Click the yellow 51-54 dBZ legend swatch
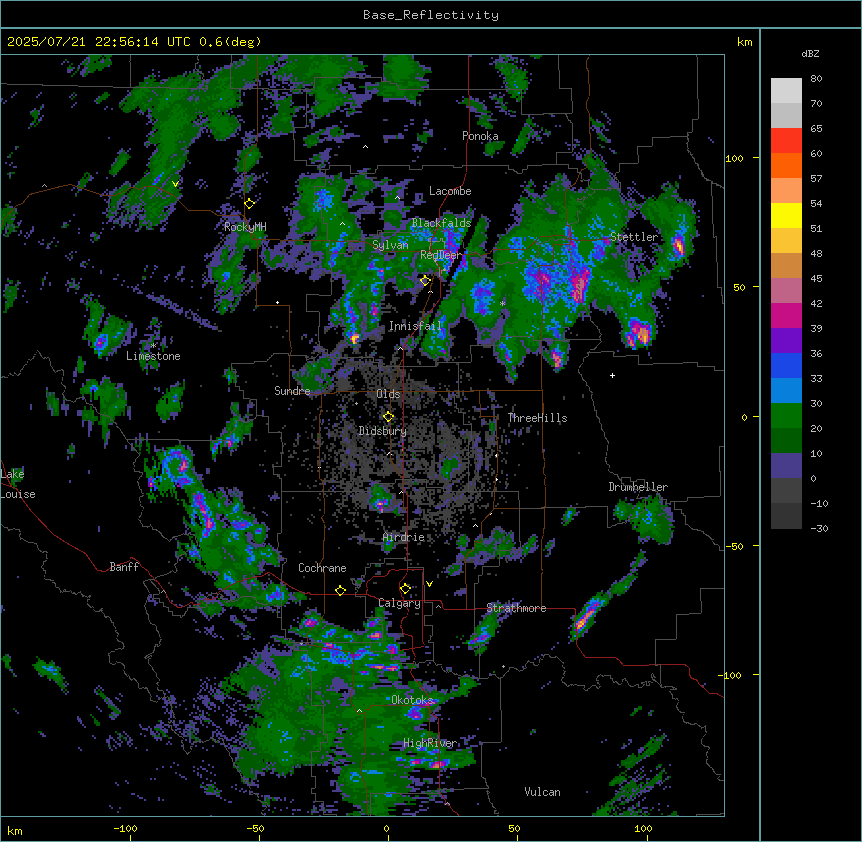Viewport: 862px width, 842px height. 786,215
